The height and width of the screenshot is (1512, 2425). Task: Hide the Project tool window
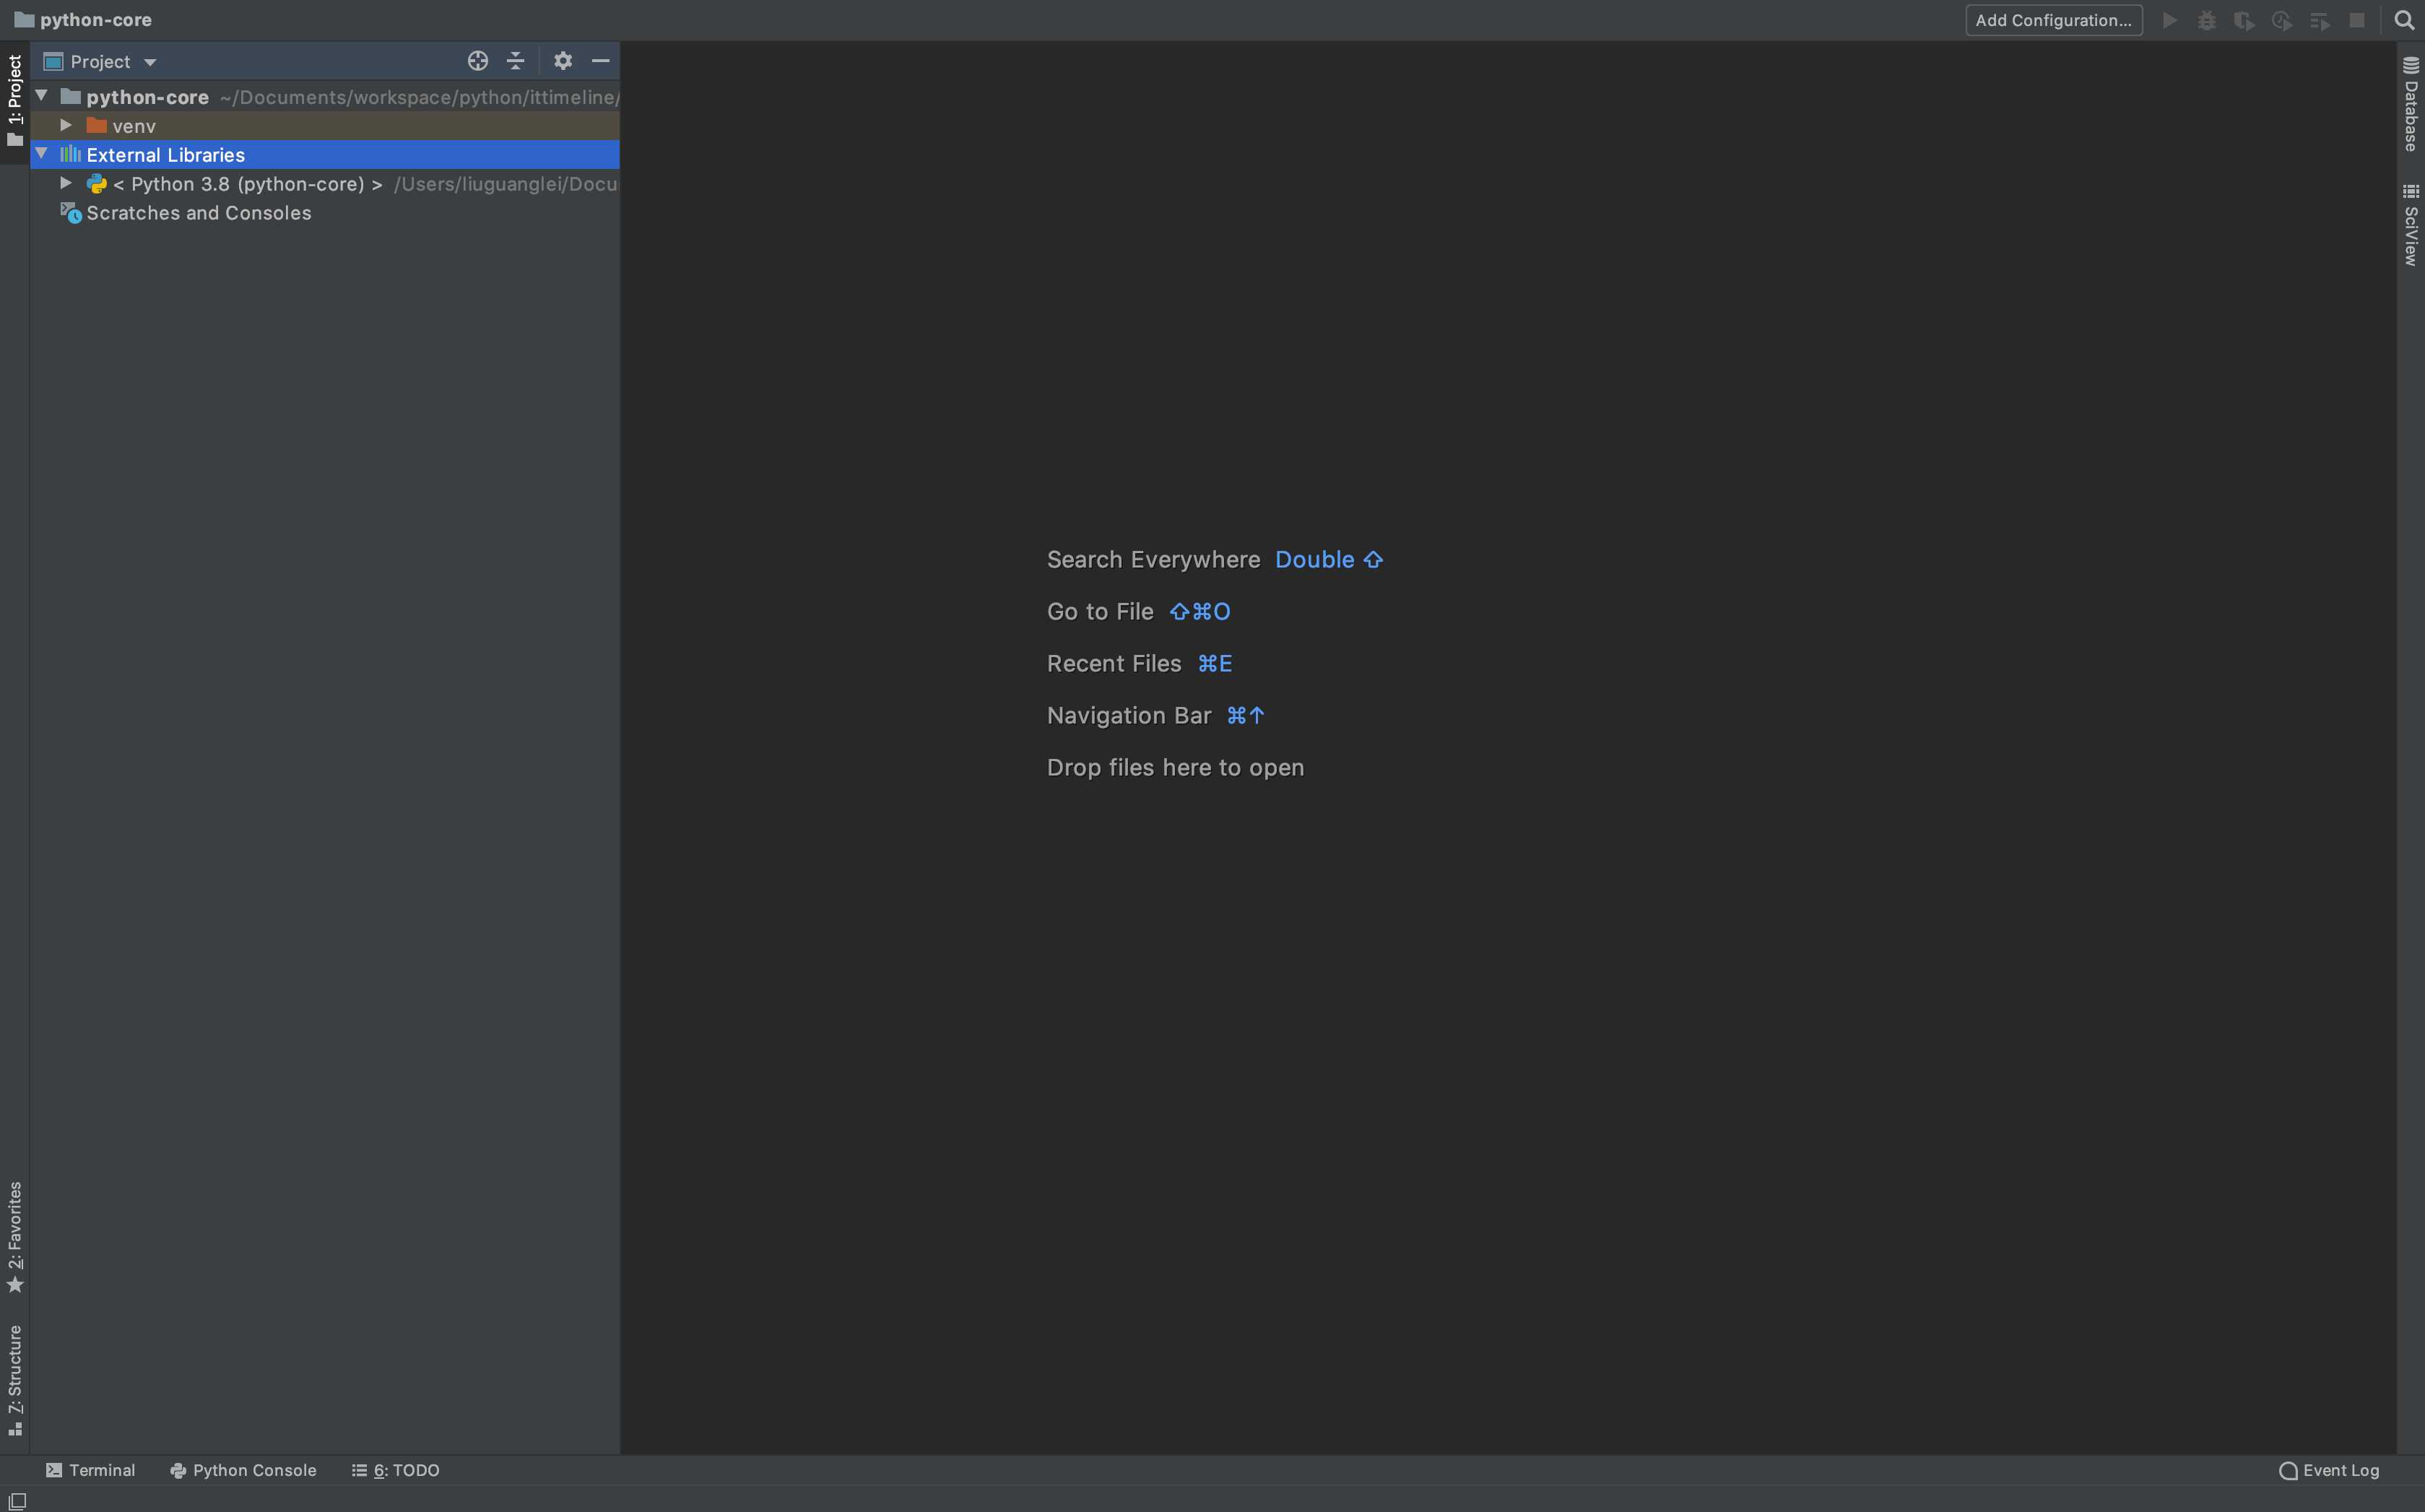600,61
